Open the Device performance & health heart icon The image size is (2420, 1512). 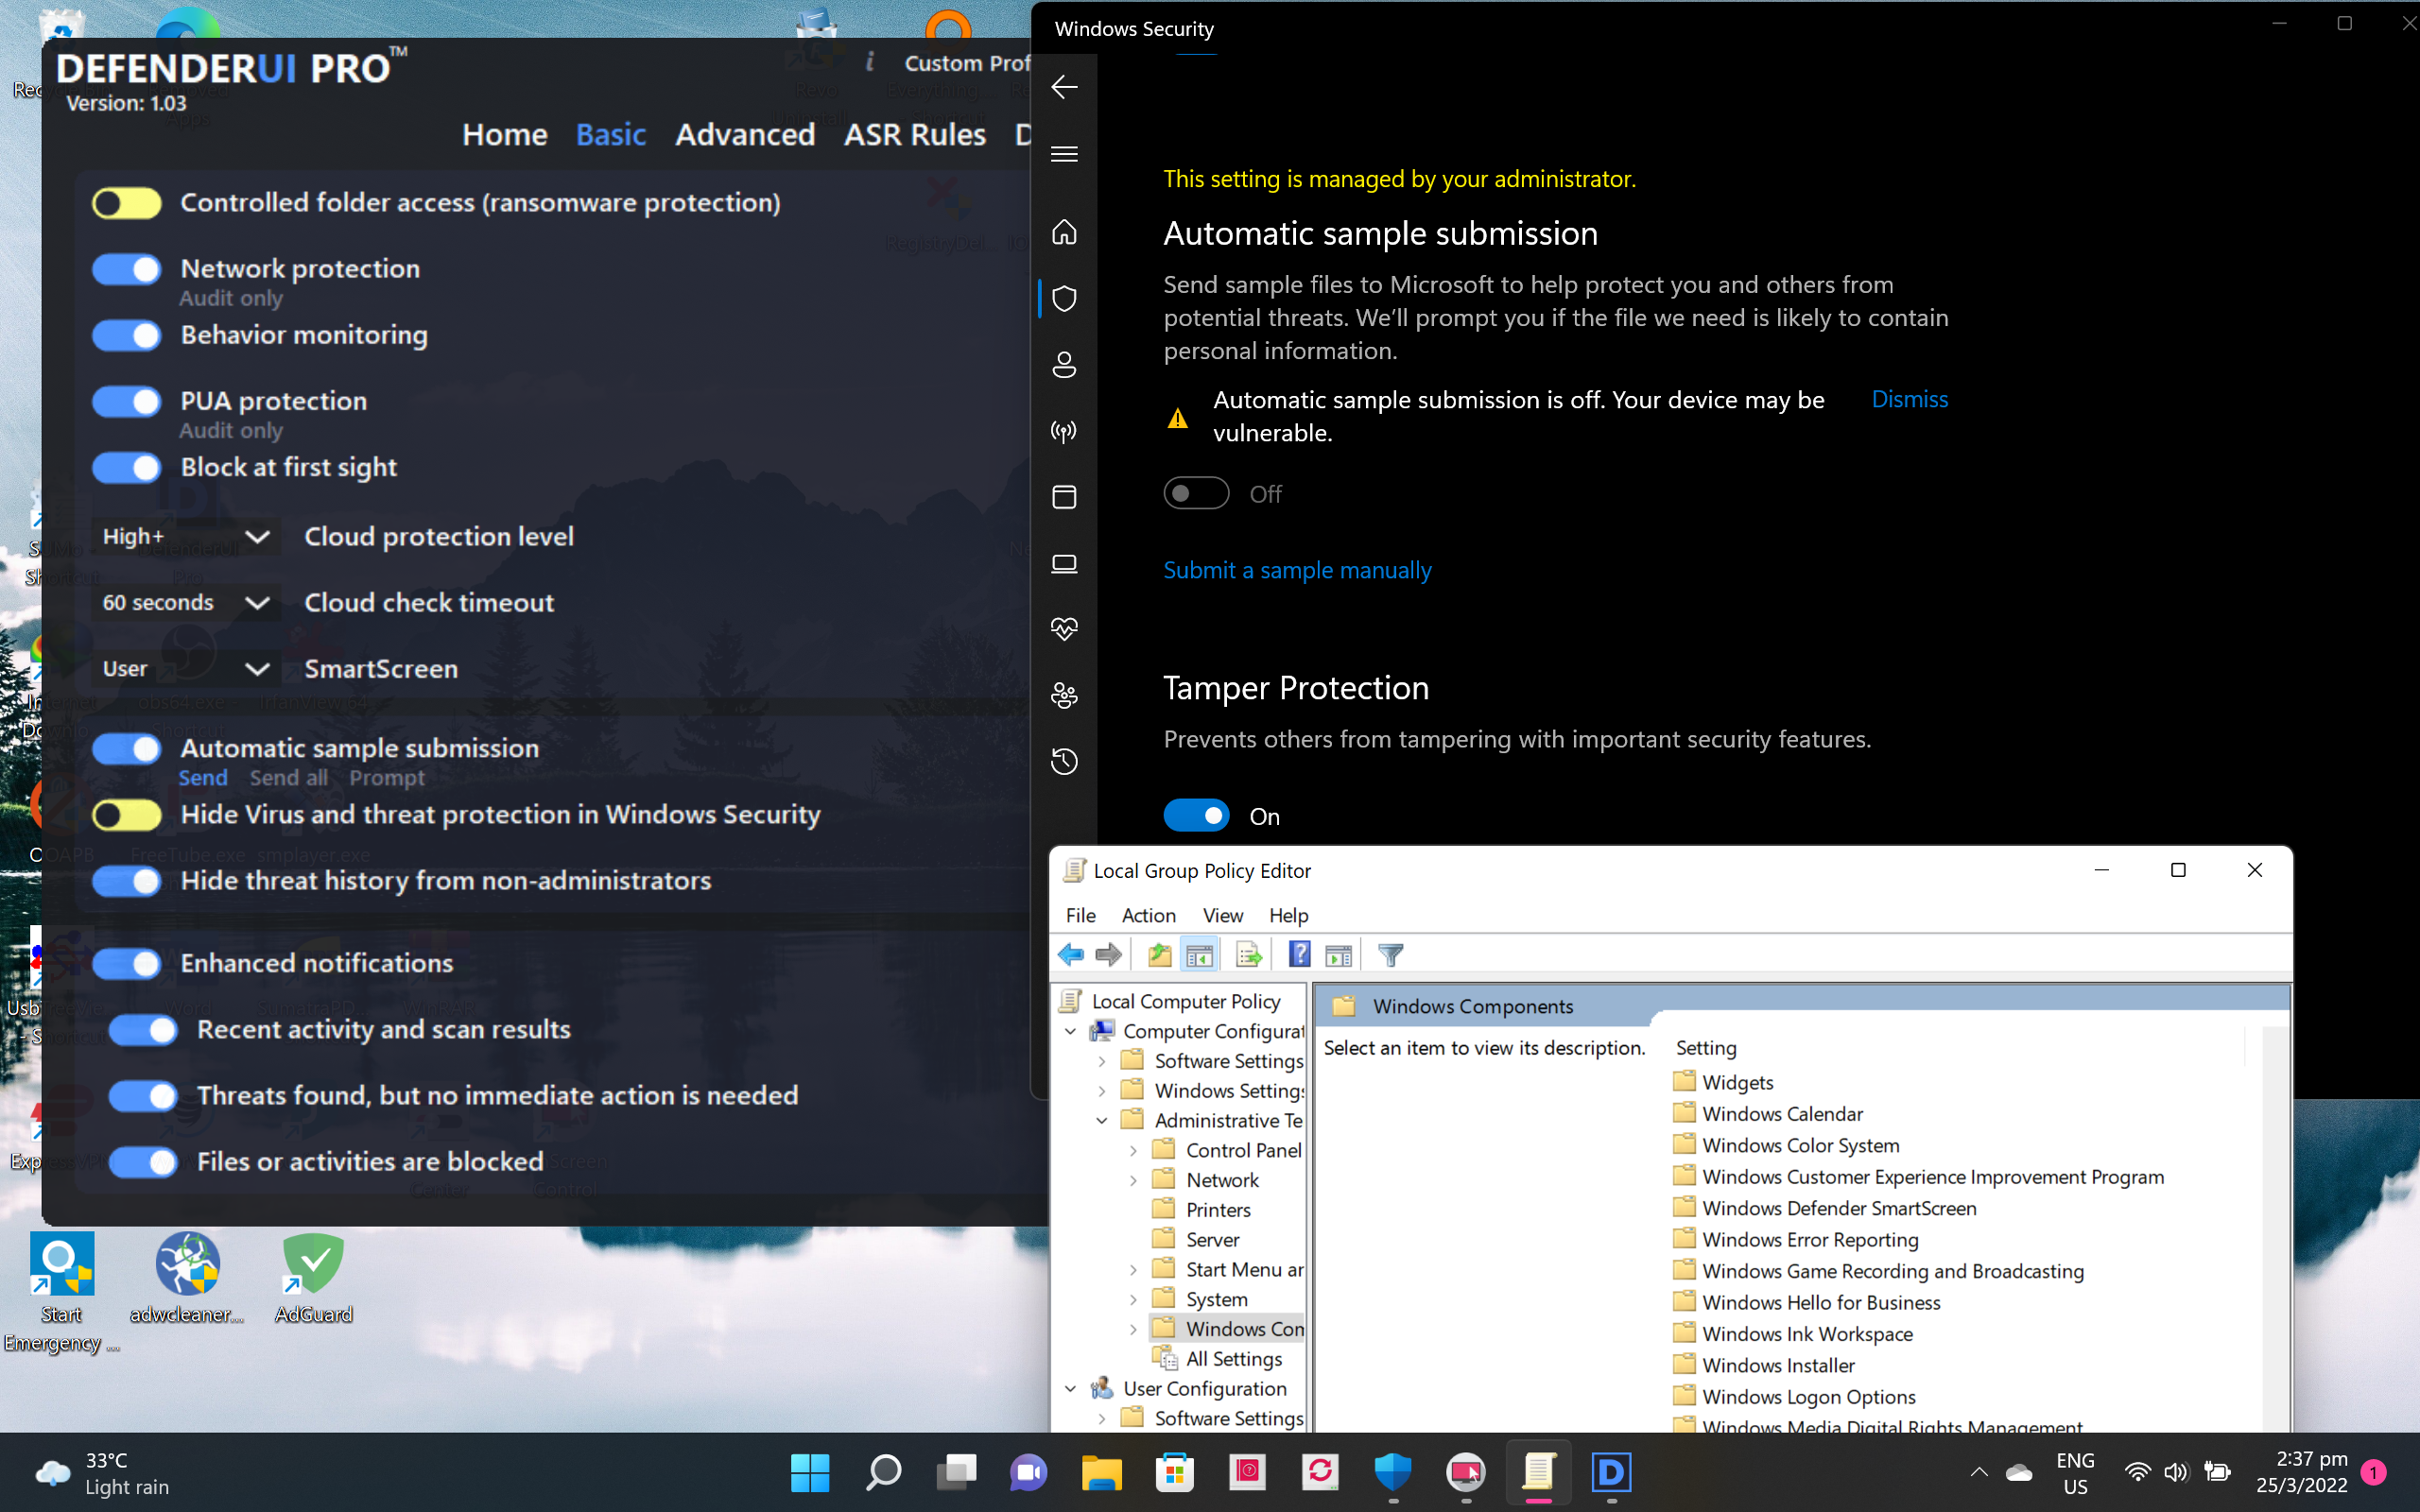pos(1064,629)
